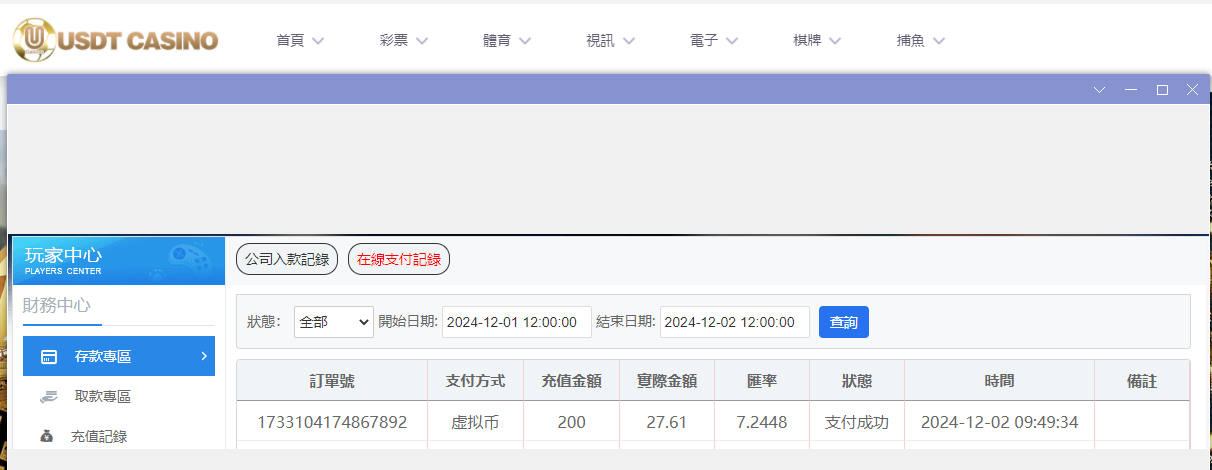Expand the 存款專區 arrow
Viewport: 1212px width, 470px height.
tap(203, 356)
